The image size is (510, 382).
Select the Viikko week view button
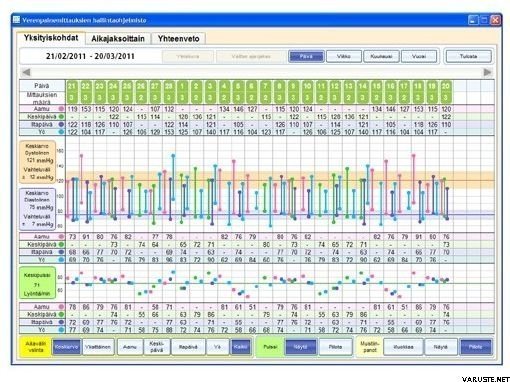pos(344,56)
